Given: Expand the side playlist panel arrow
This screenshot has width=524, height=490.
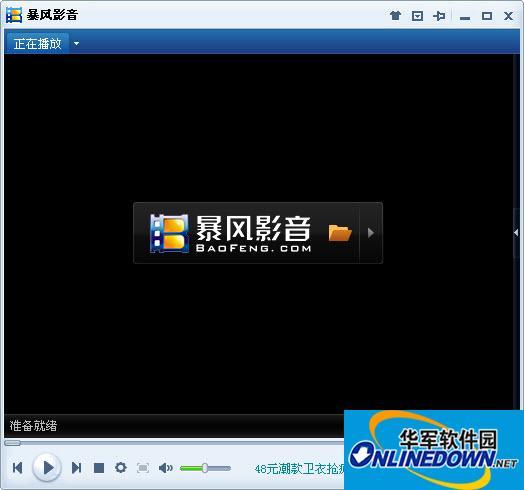Looking at the screenshot, I should 516,232.
